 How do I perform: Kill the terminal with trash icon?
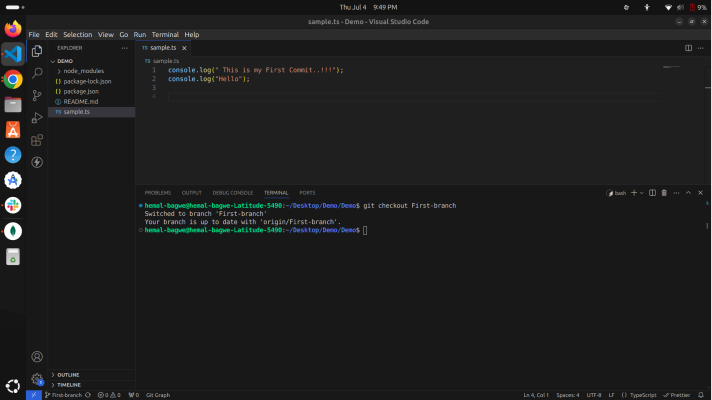coord(664,193)
